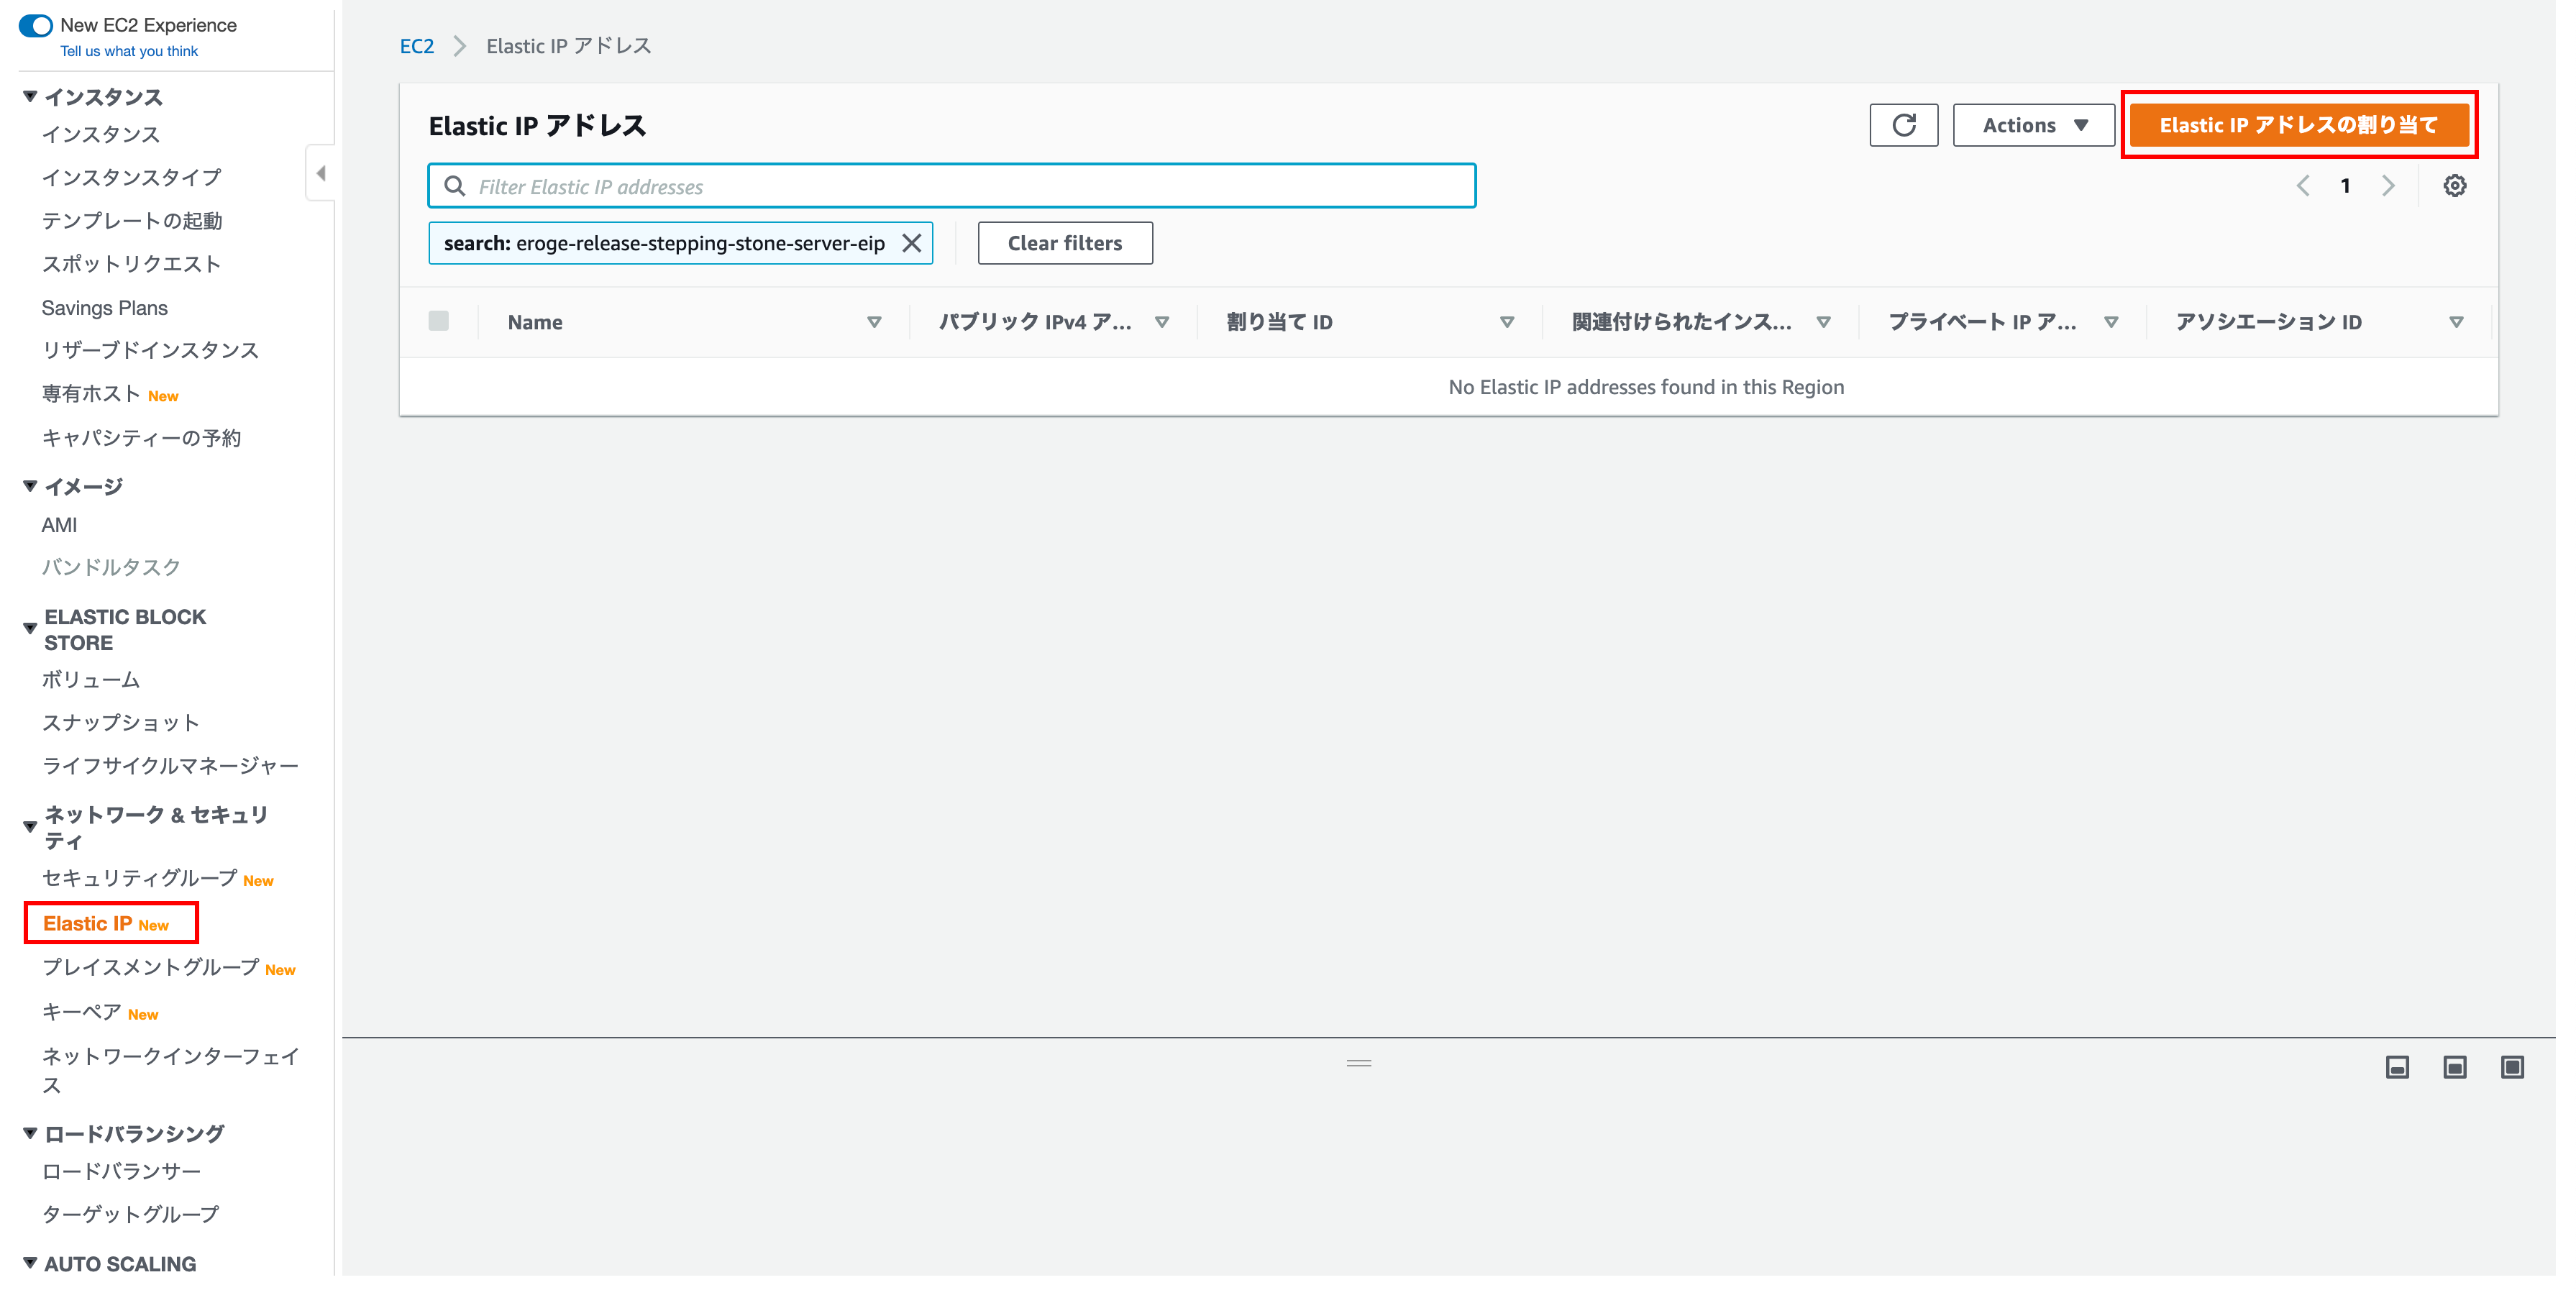Set bottom panel to half-height view icon
2576x1303 pixels.
tap(2454, 1067)
